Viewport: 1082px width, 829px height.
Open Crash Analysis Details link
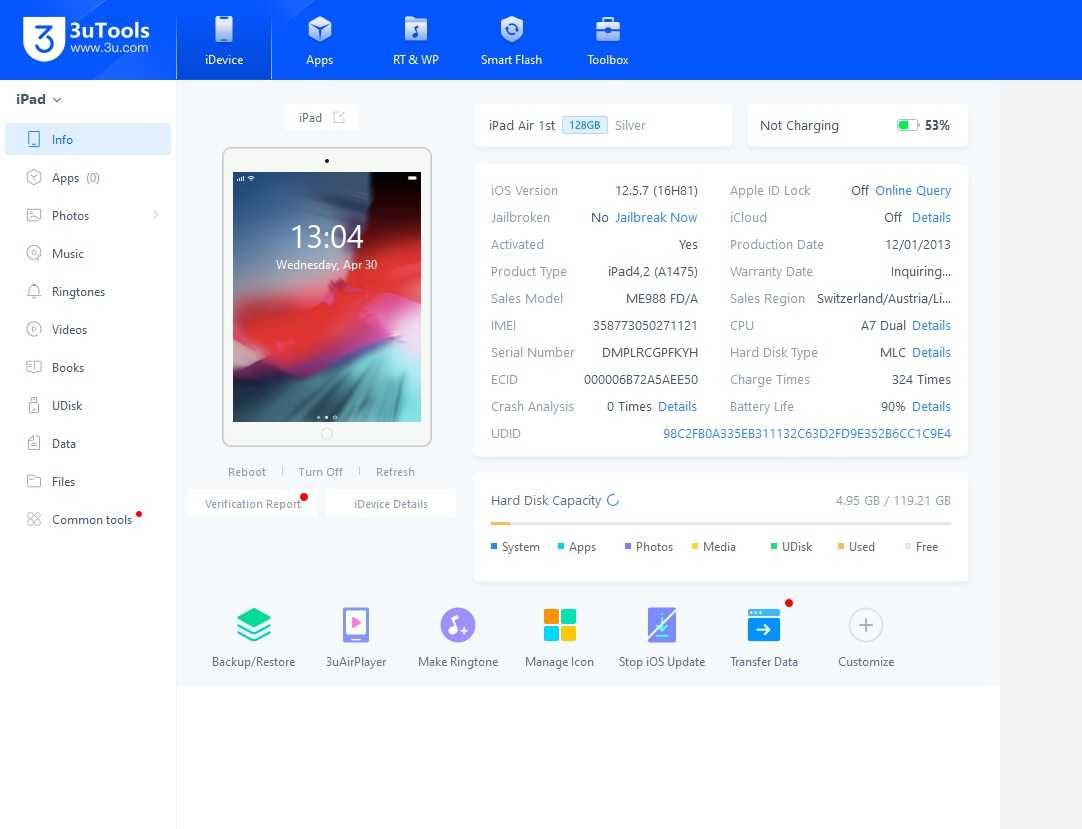pos(677,407)
